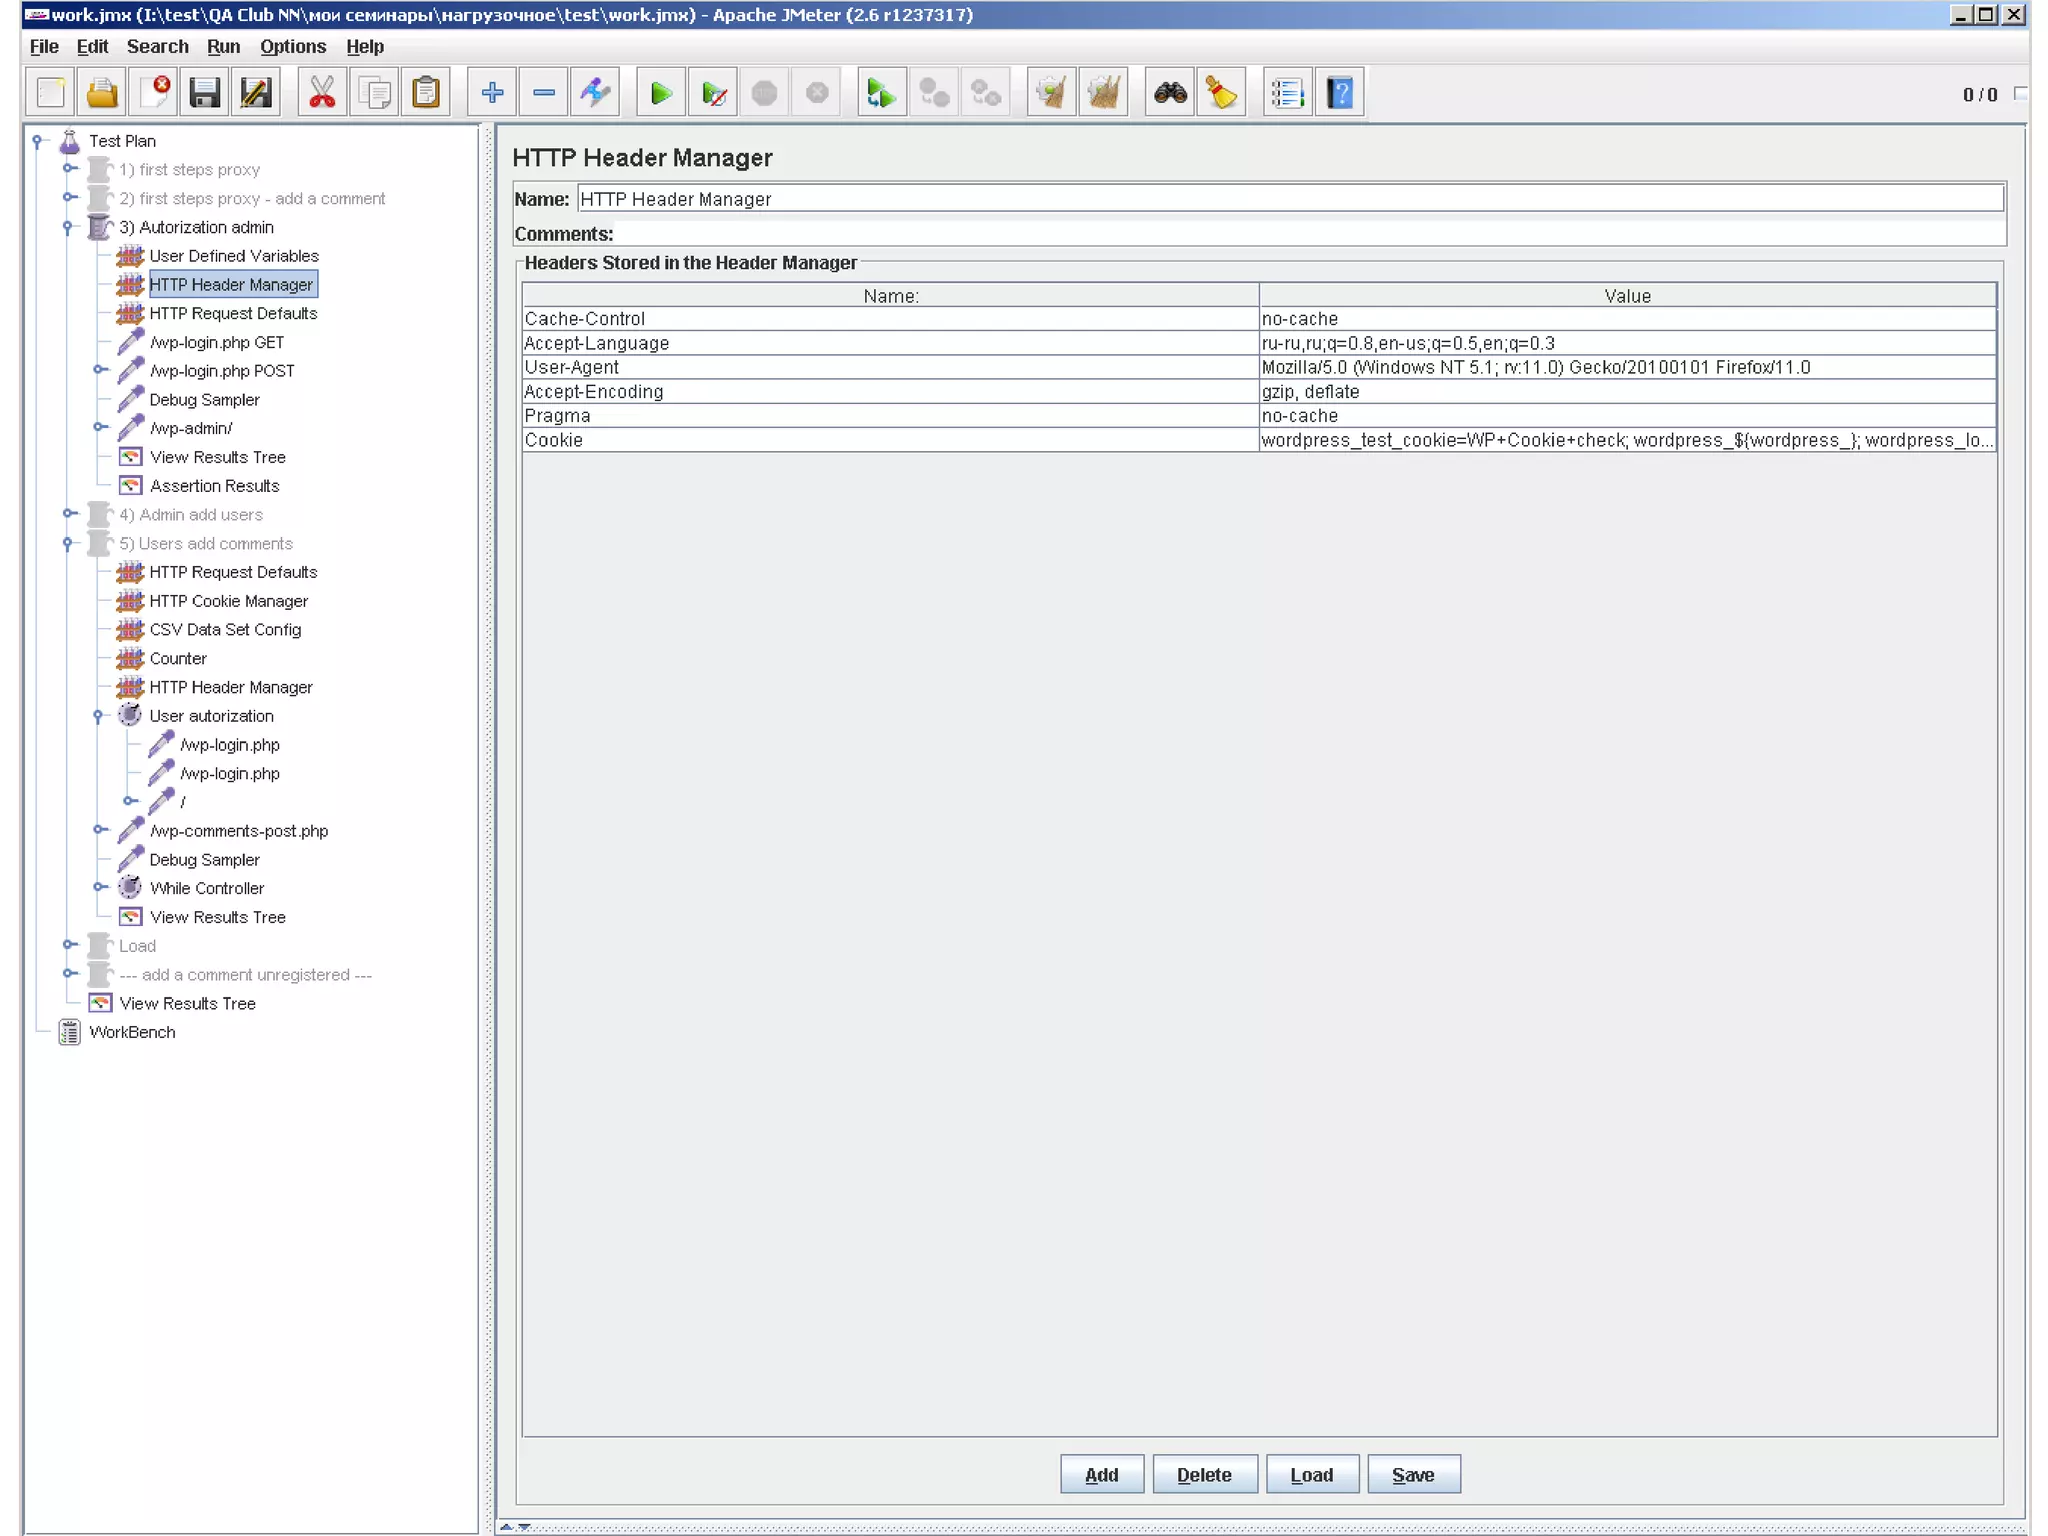The height and width of the screenshot is (1536, 2048).
Task: Collapse the User autorization controller node
Action: click(x=98, y=716)
